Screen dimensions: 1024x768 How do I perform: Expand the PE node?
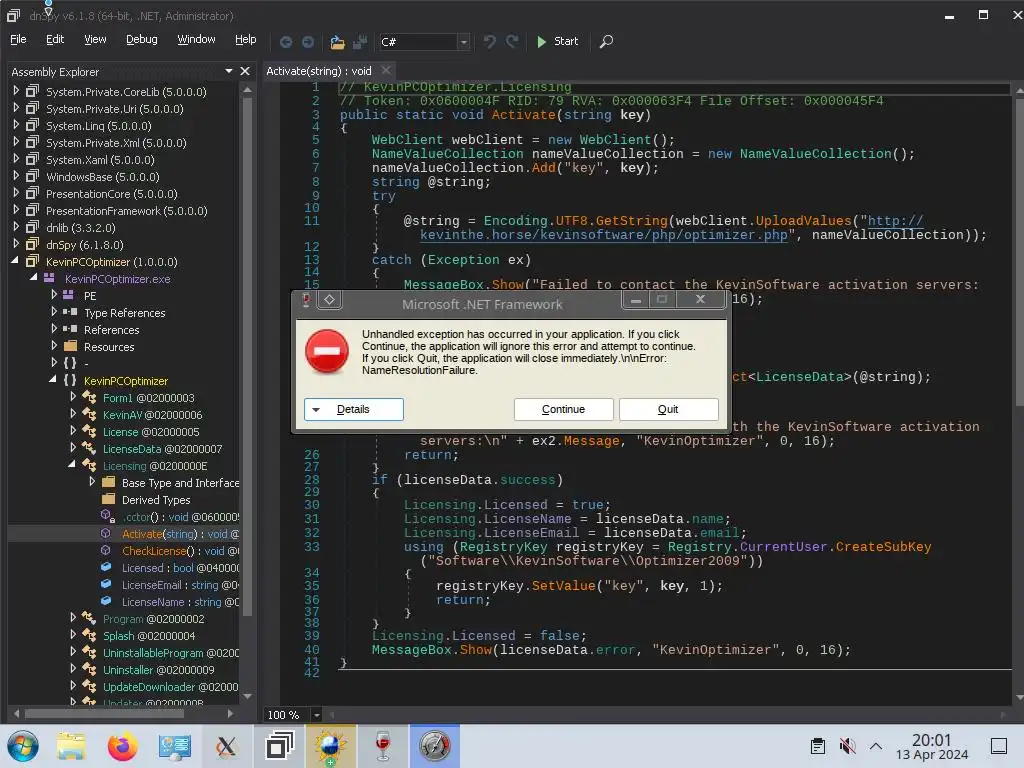[x=54, y=295]
